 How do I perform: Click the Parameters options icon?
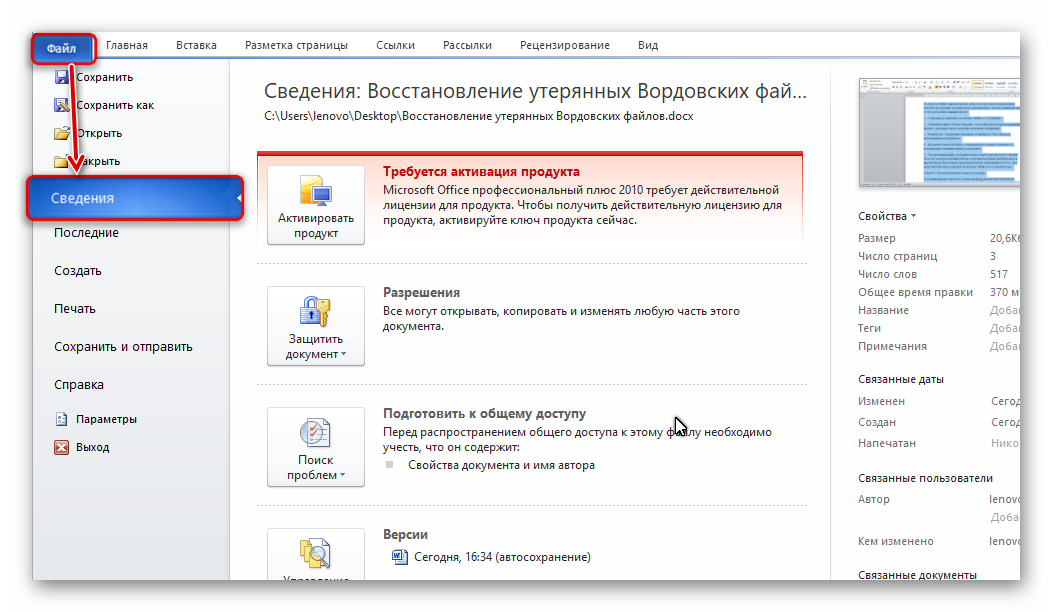pyautogui.click(x=62, y=419)
